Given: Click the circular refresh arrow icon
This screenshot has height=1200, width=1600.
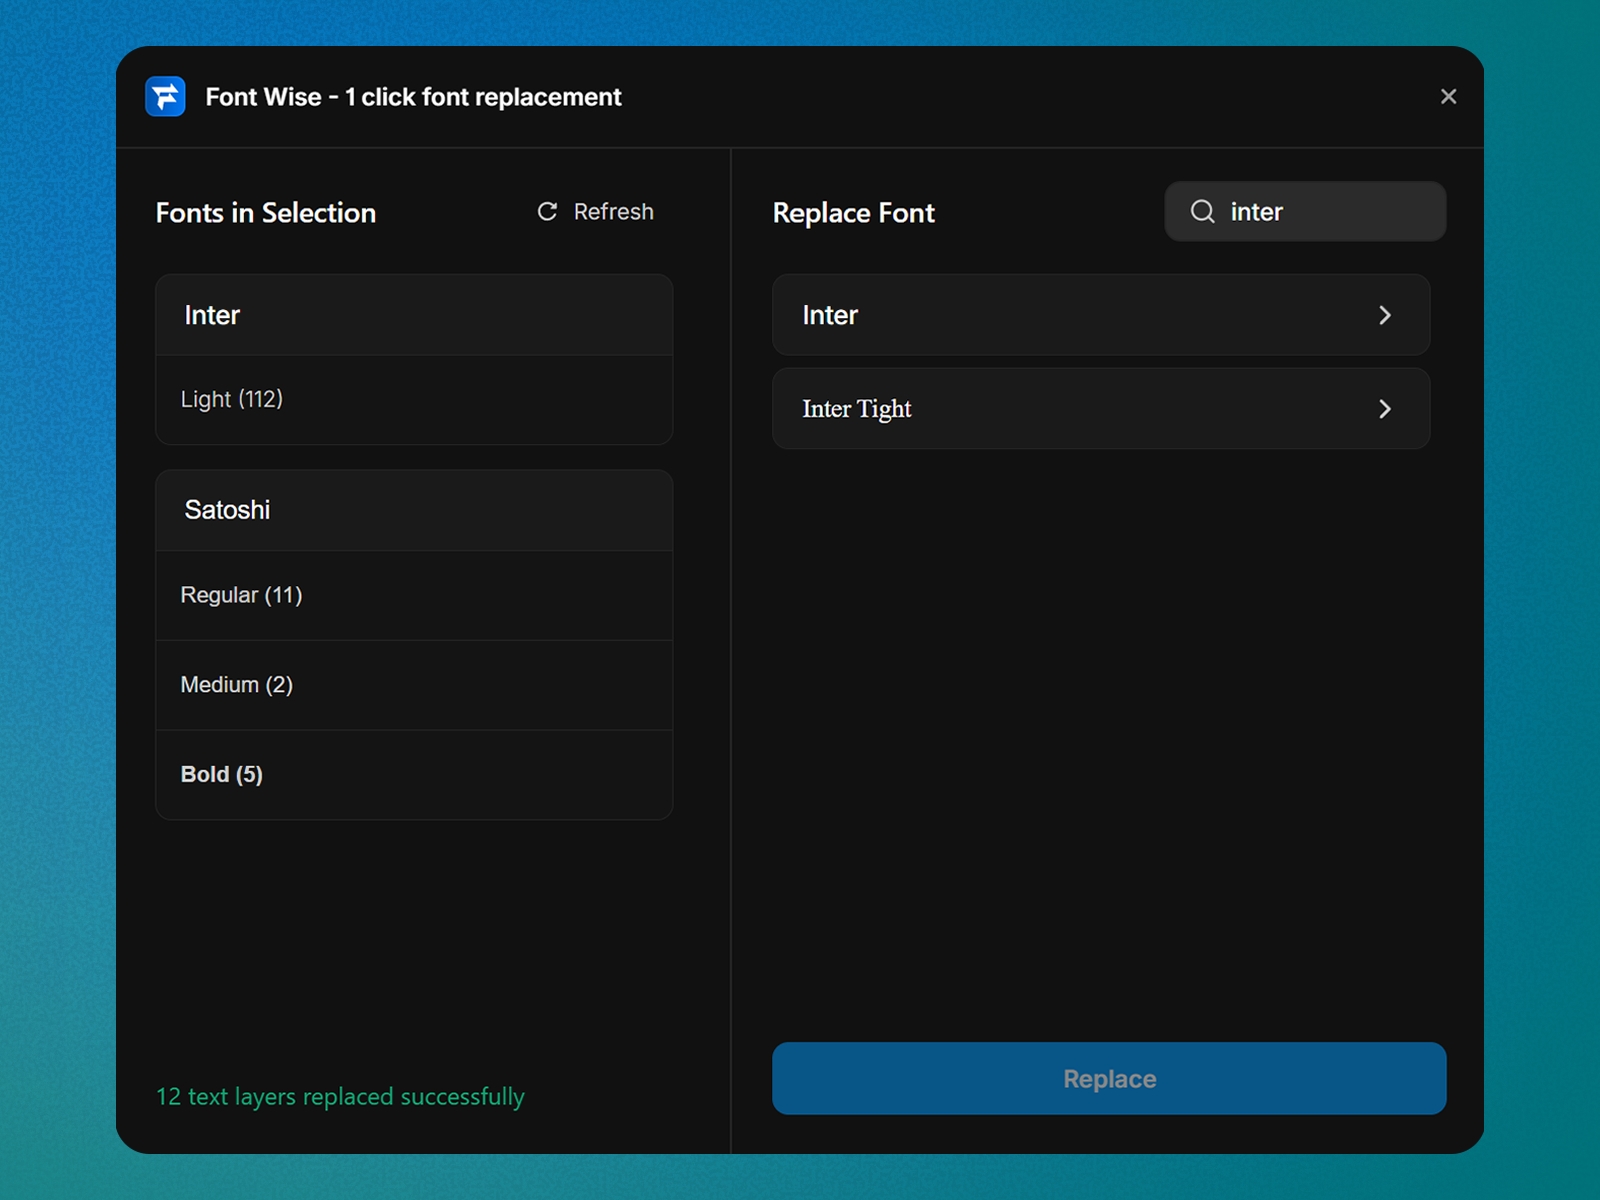Looking at the screenshot, I should coord(546,211).
